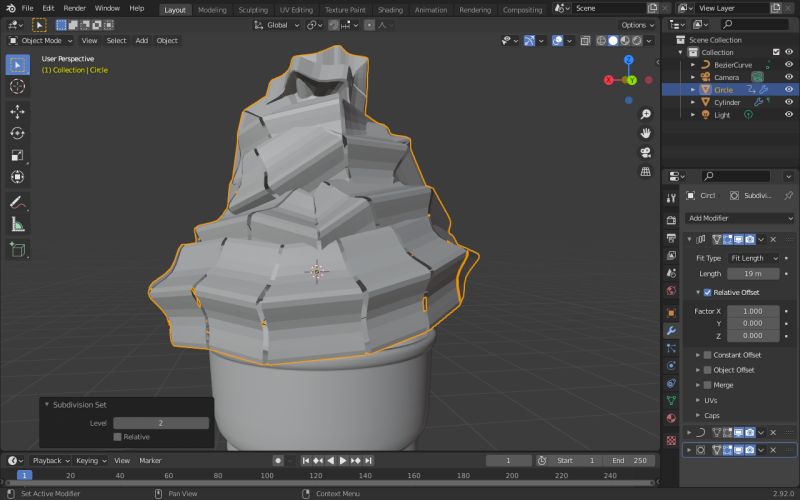Activate the Scale tool

17,155
